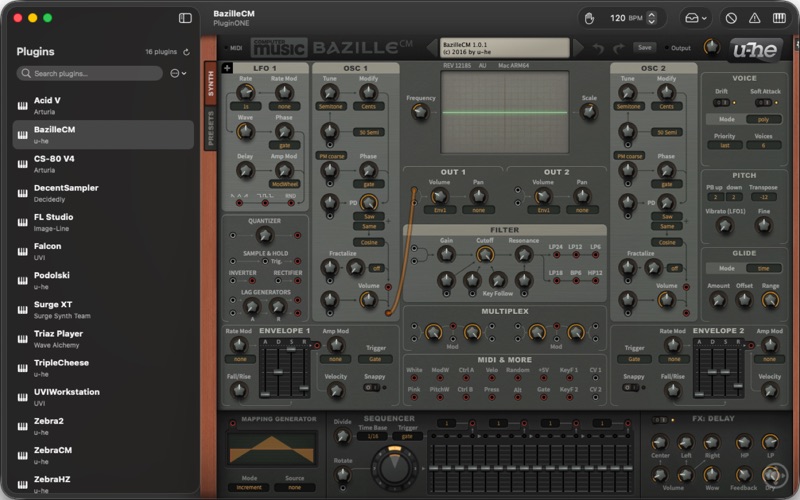Click the Mapping Generator waveform display
The image size is (800, 500).
pyautogui.click(x=272, y=449)
